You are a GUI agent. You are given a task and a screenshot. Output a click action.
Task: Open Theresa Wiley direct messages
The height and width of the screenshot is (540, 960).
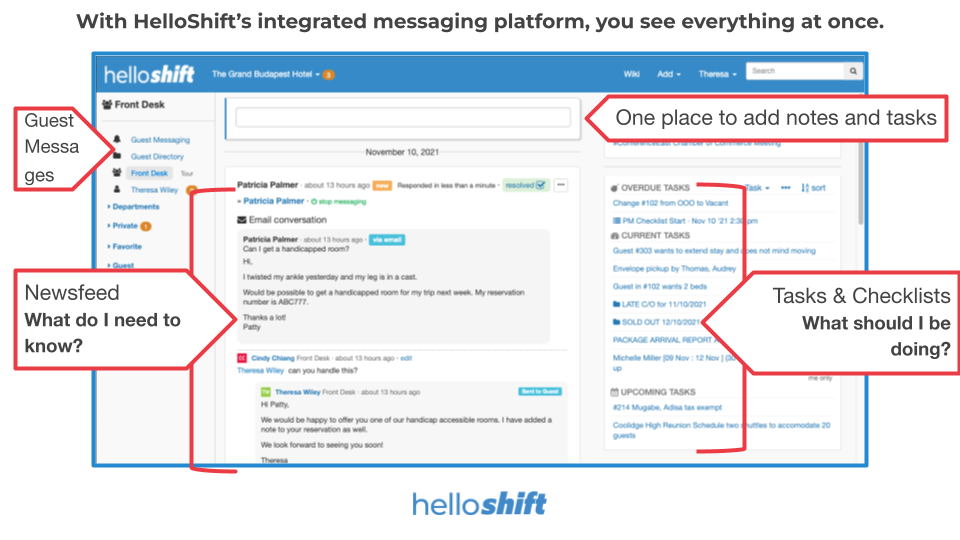point(154,190)
